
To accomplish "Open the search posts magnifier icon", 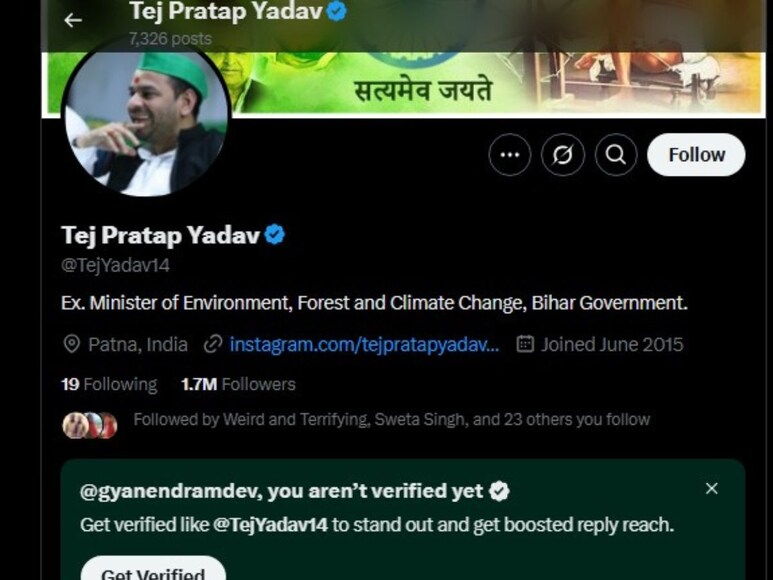I will point(616,155).
